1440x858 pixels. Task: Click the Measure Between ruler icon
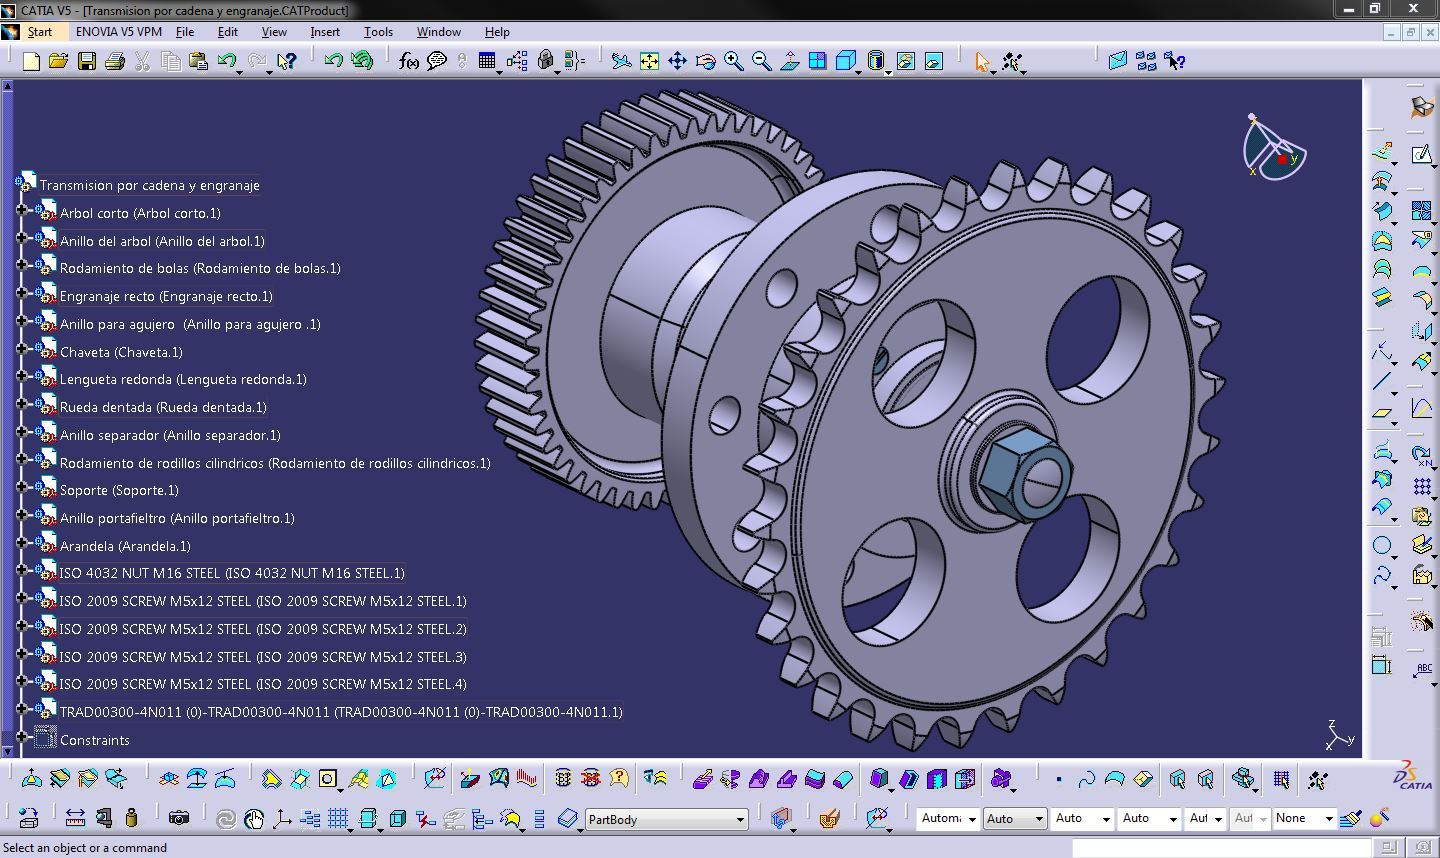(75, 818)
